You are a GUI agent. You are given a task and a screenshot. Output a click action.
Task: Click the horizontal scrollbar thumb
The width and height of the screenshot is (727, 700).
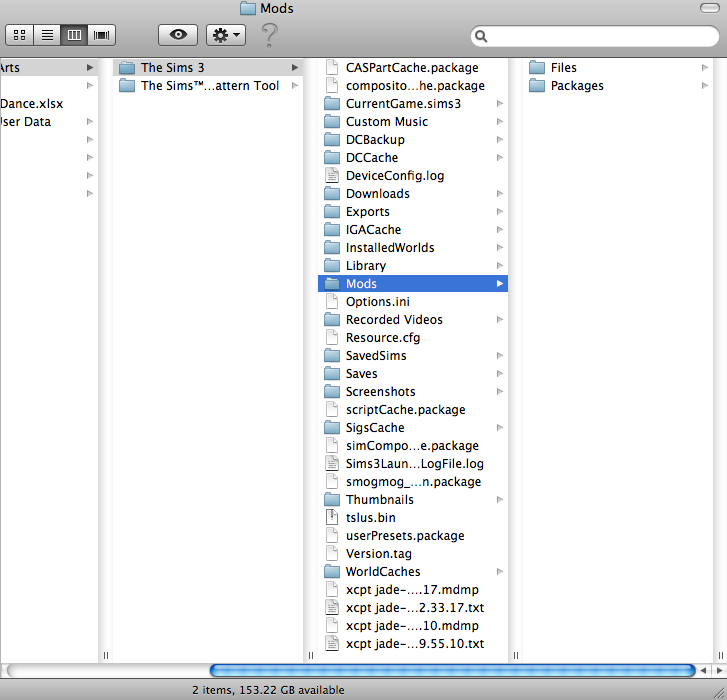[x=453, y=670]
